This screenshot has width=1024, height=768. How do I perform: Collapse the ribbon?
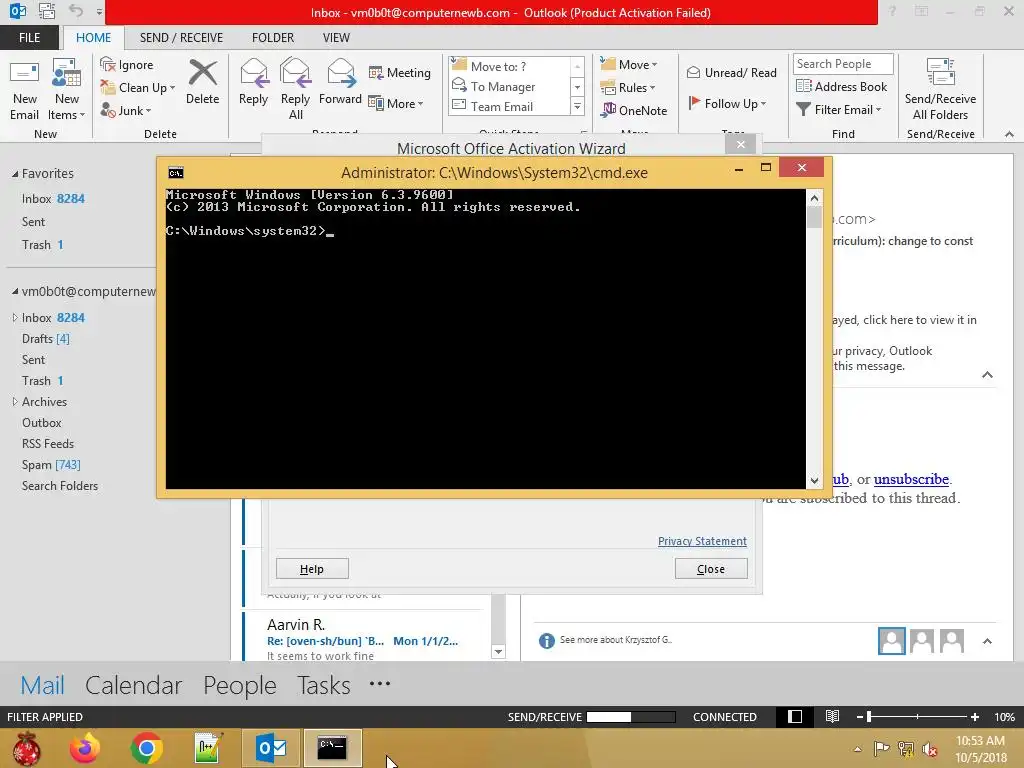(1009, 134)
